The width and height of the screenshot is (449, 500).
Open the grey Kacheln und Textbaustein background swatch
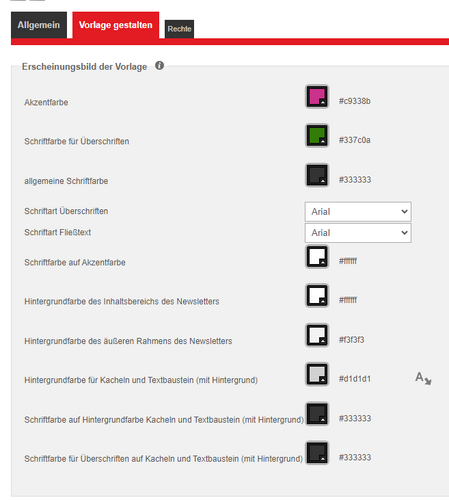click(317, 374)
